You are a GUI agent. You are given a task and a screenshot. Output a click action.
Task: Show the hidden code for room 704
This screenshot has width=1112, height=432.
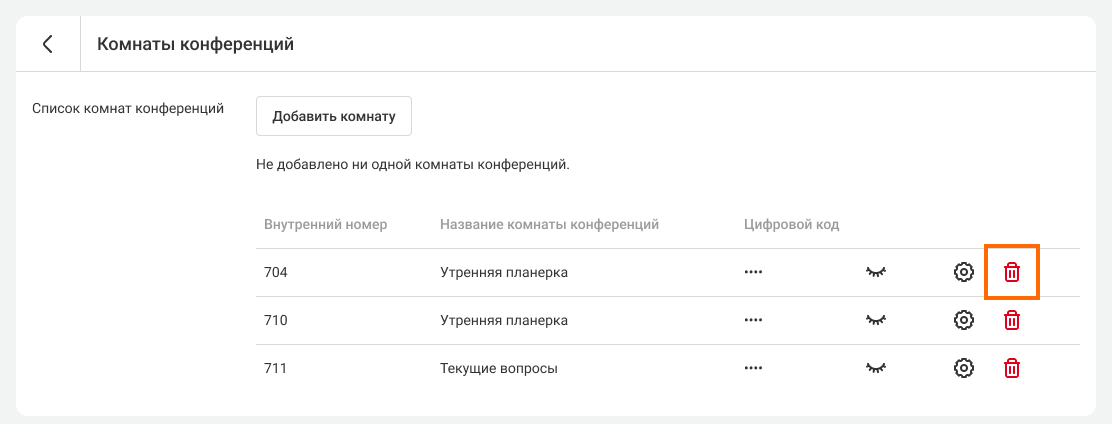pyautogui.click(x=876, y=272)
